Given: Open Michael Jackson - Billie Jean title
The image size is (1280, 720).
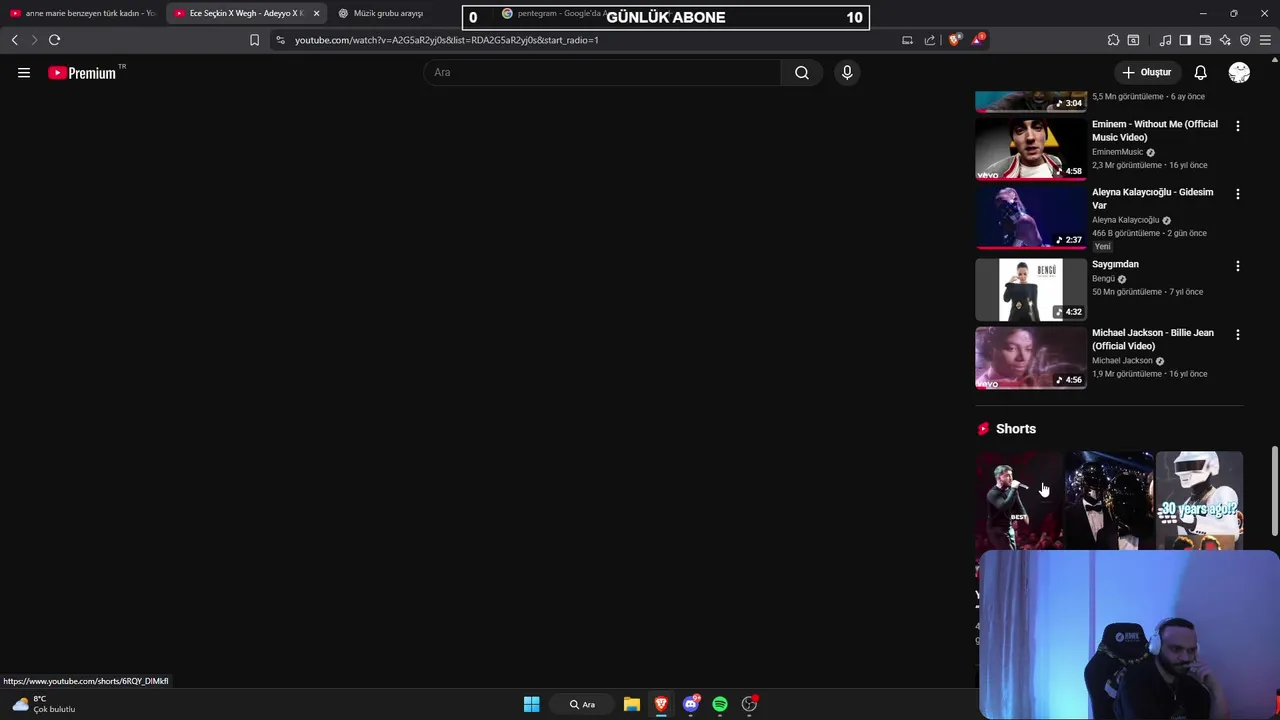Looking at the screenshot, I should coord(1153,339).
